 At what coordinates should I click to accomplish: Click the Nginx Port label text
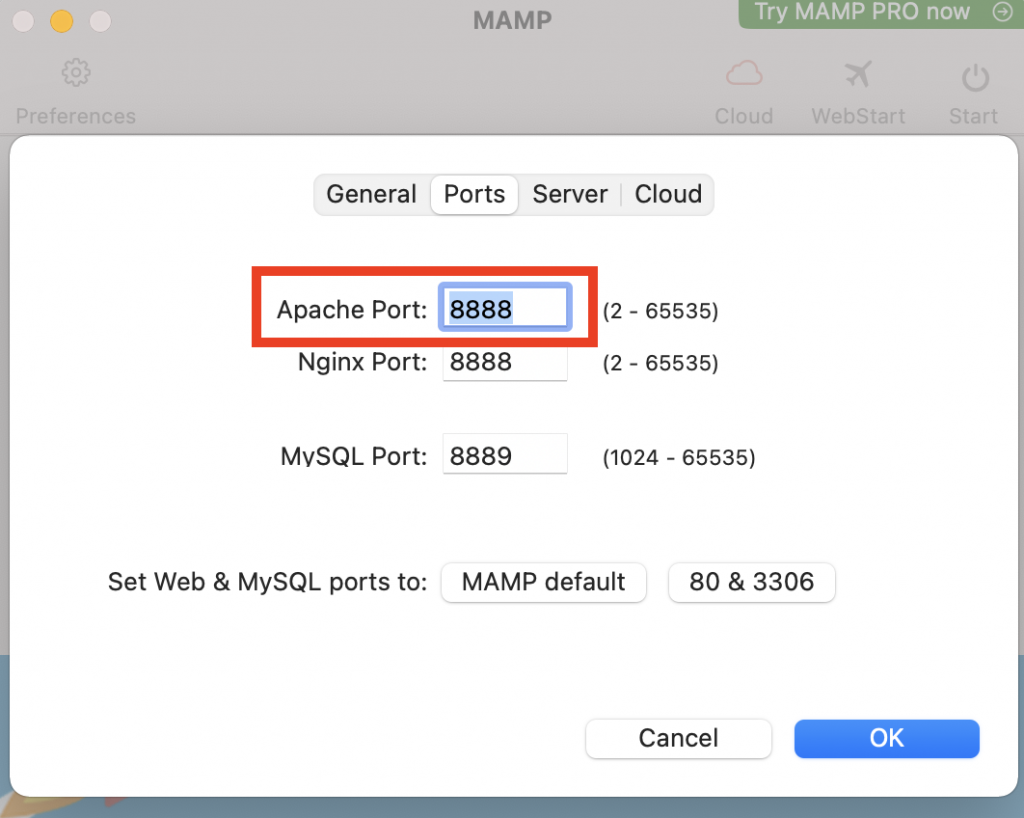(362, 362)
